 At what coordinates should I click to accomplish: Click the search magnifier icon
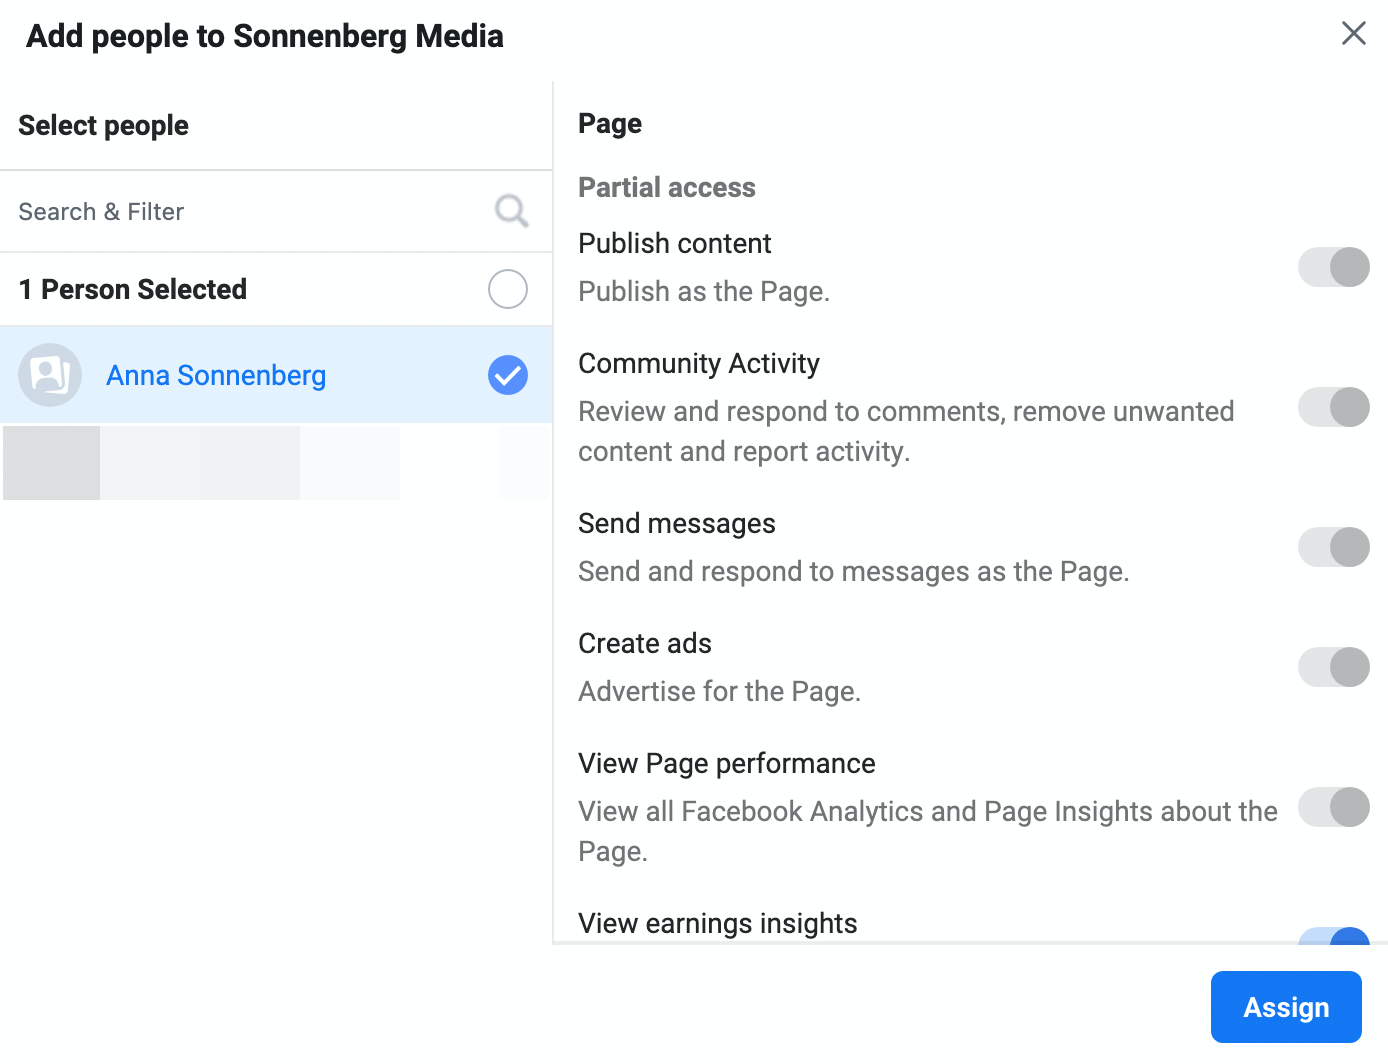511,211
